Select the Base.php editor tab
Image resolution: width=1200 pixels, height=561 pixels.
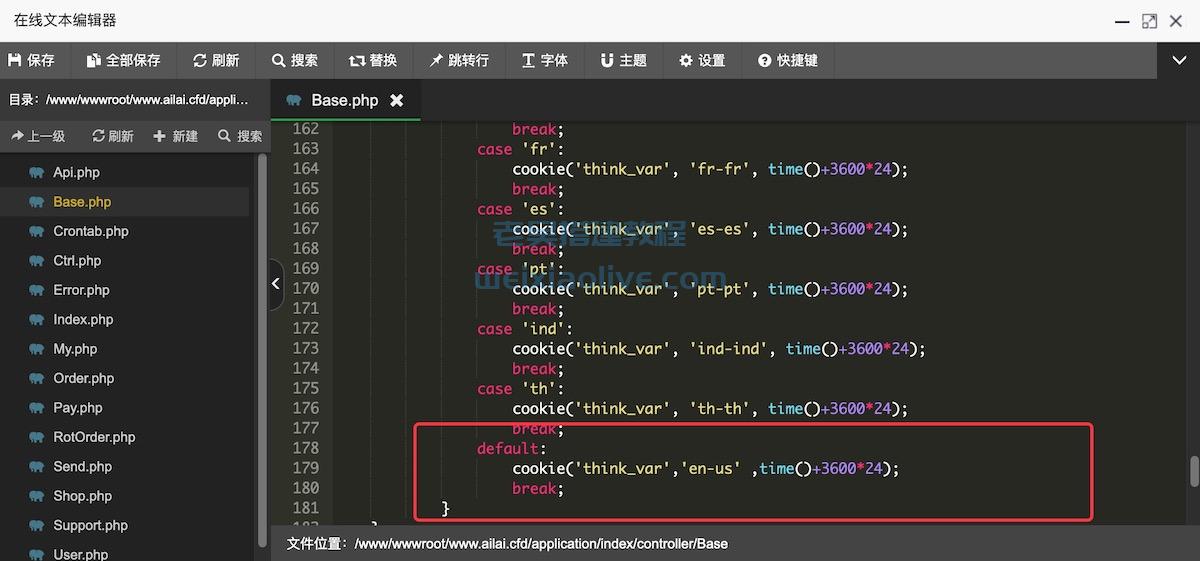coord(343,100)
